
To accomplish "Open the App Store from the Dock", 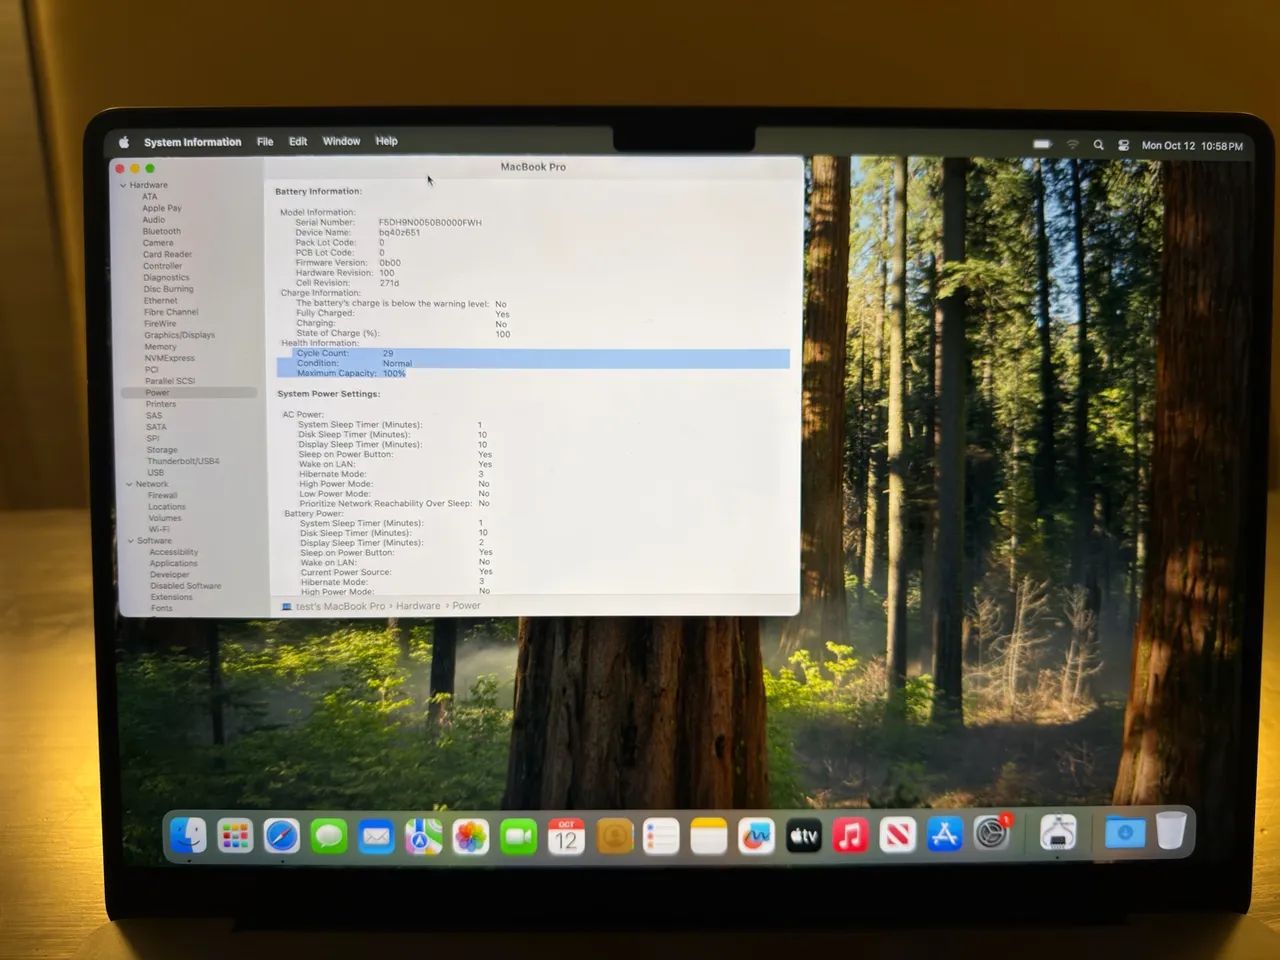I will (x=944, y=834).
